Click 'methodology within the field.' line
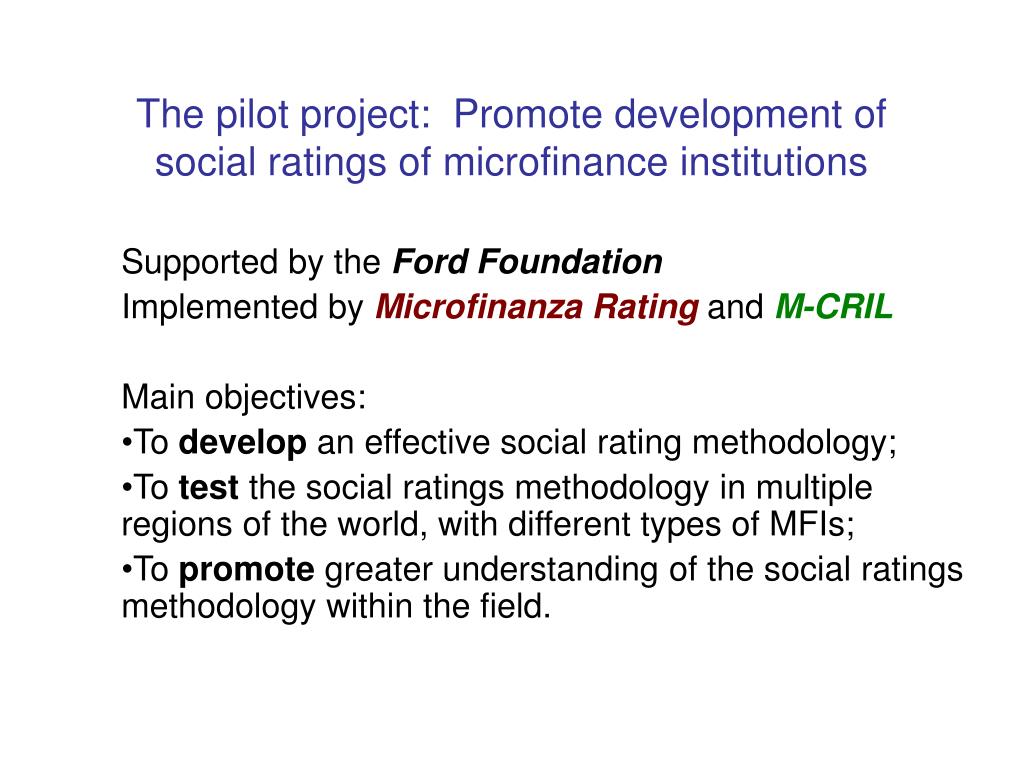The width and height of the screenshot is (1024, 768). tap(336, 607)
